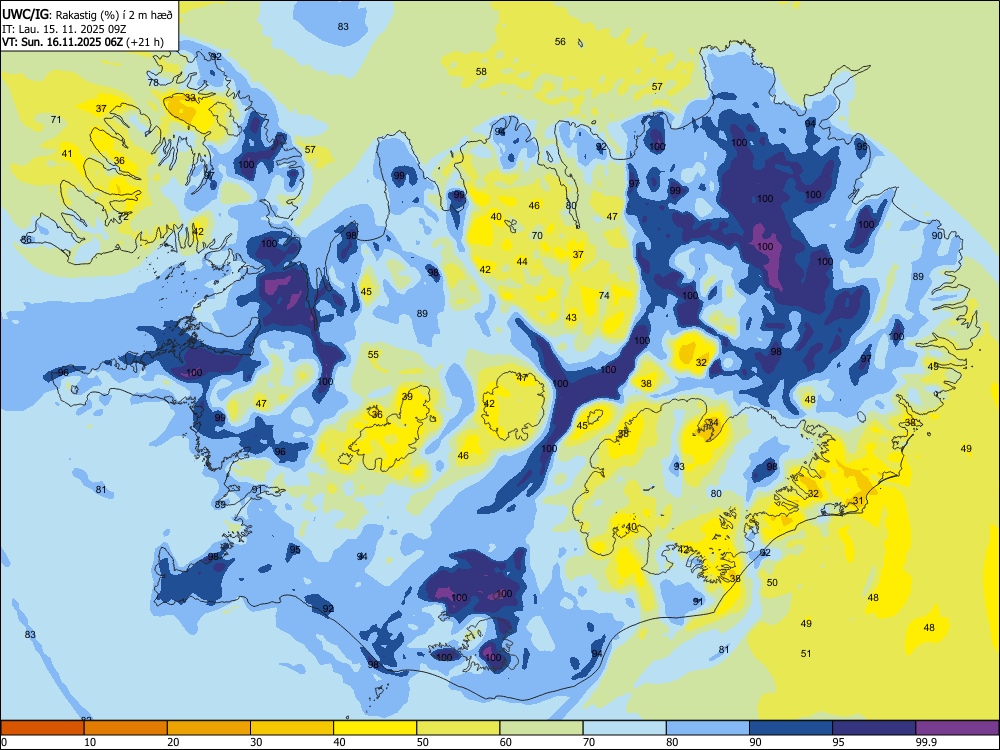1000x750 pixels.
Task: Click the '30' legend scale label
Action: (x=256, y=742)
